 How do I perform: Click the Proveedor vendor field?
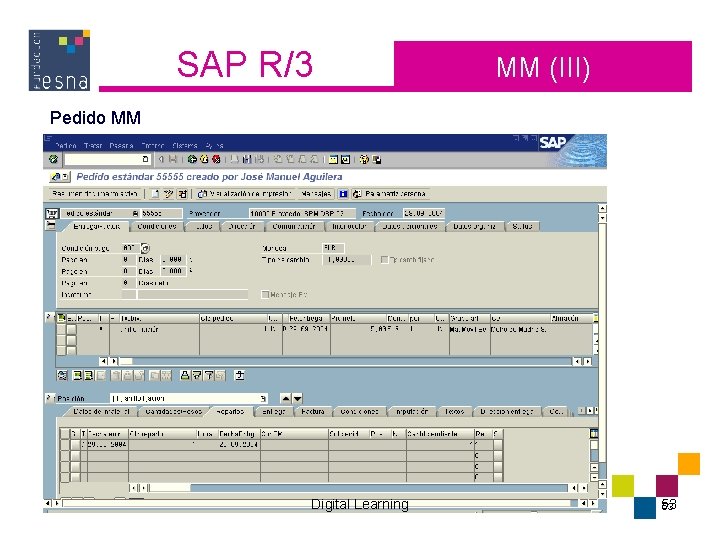tap(302, 214)
